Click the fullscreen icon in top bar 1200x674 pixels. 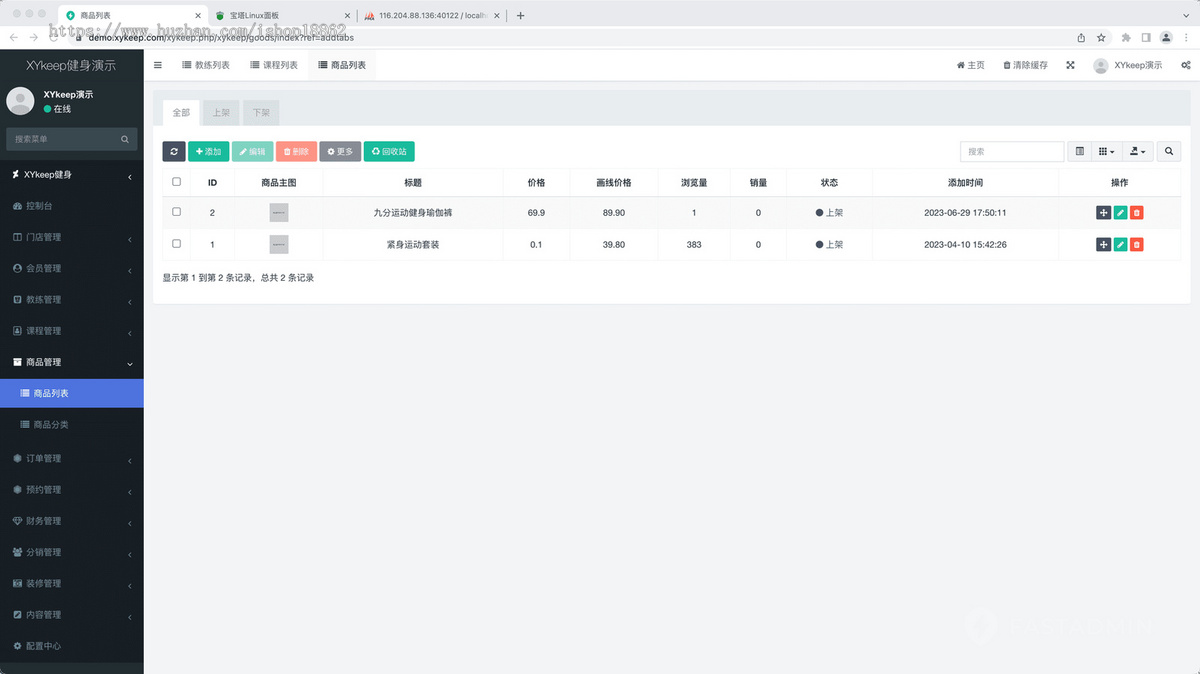tap(1070, 65)
